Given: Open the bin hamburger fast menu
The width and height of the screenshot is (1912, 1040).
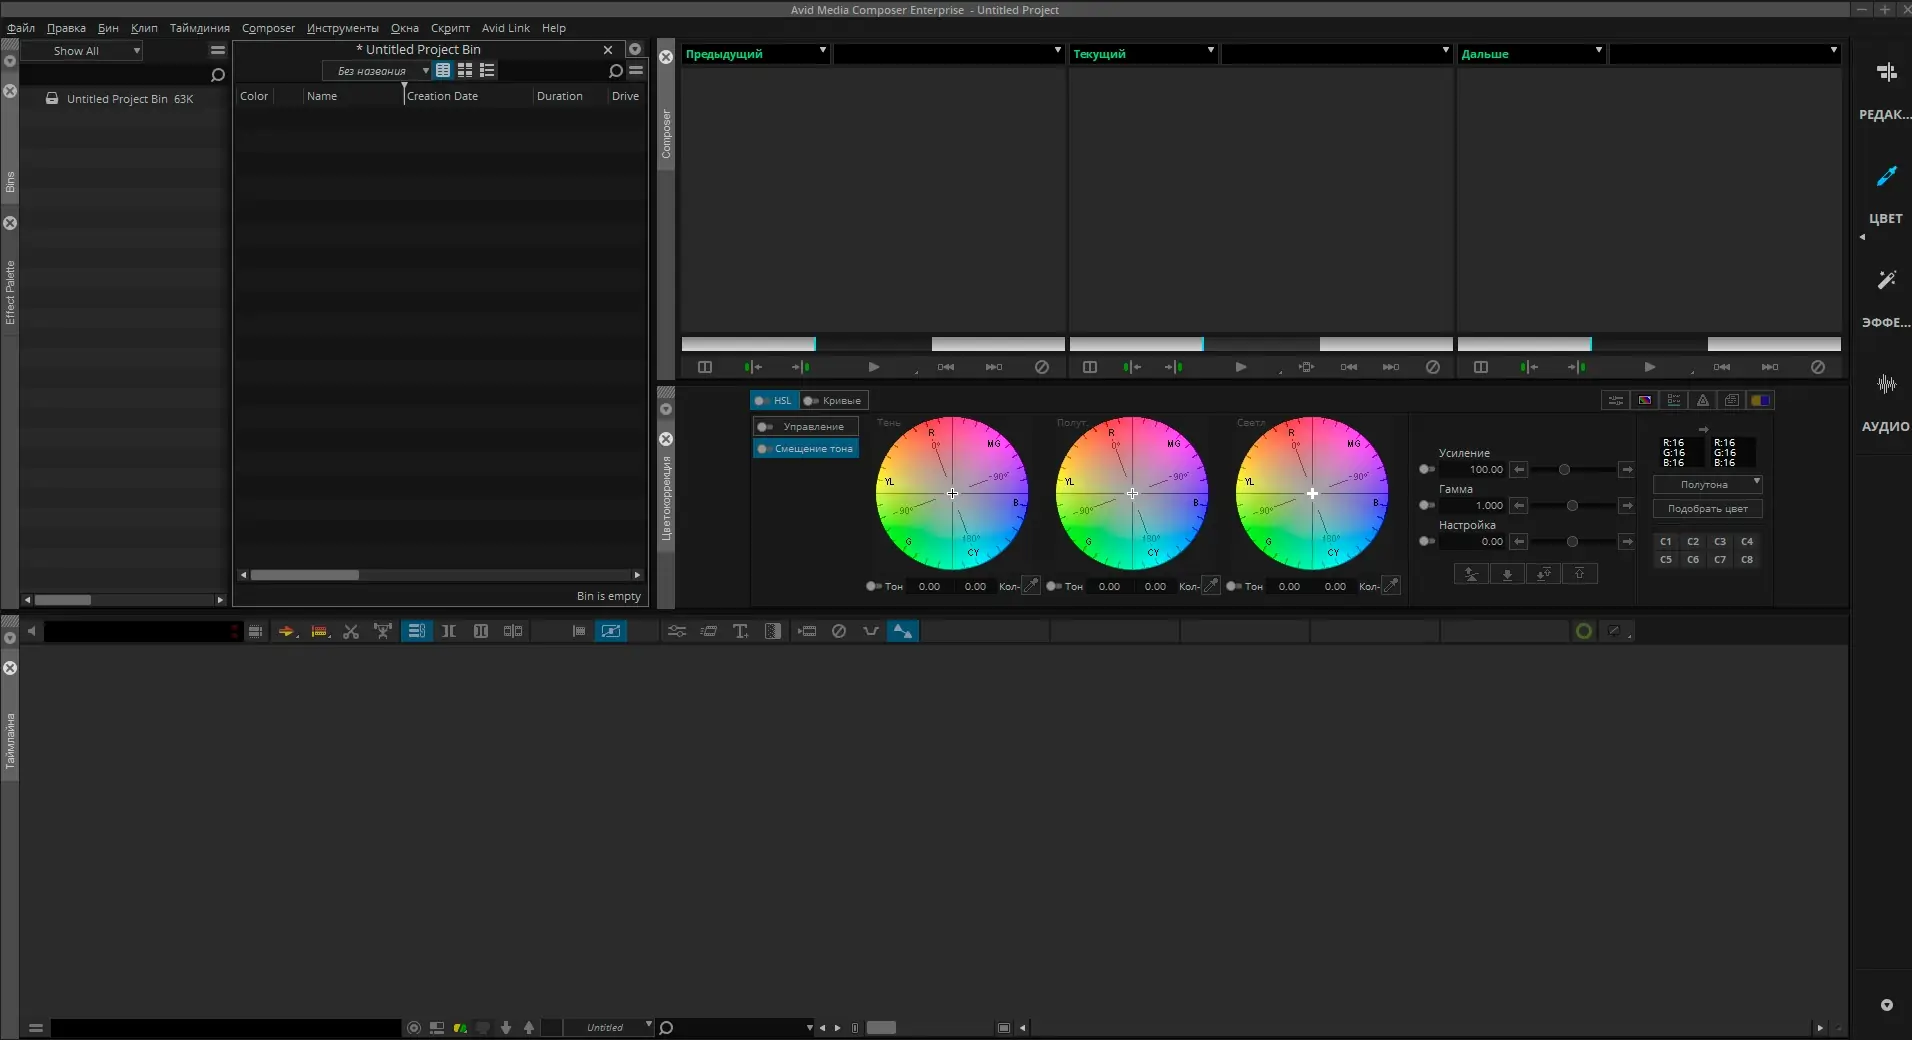Looking at the screenshot, I should pos(636,71).
